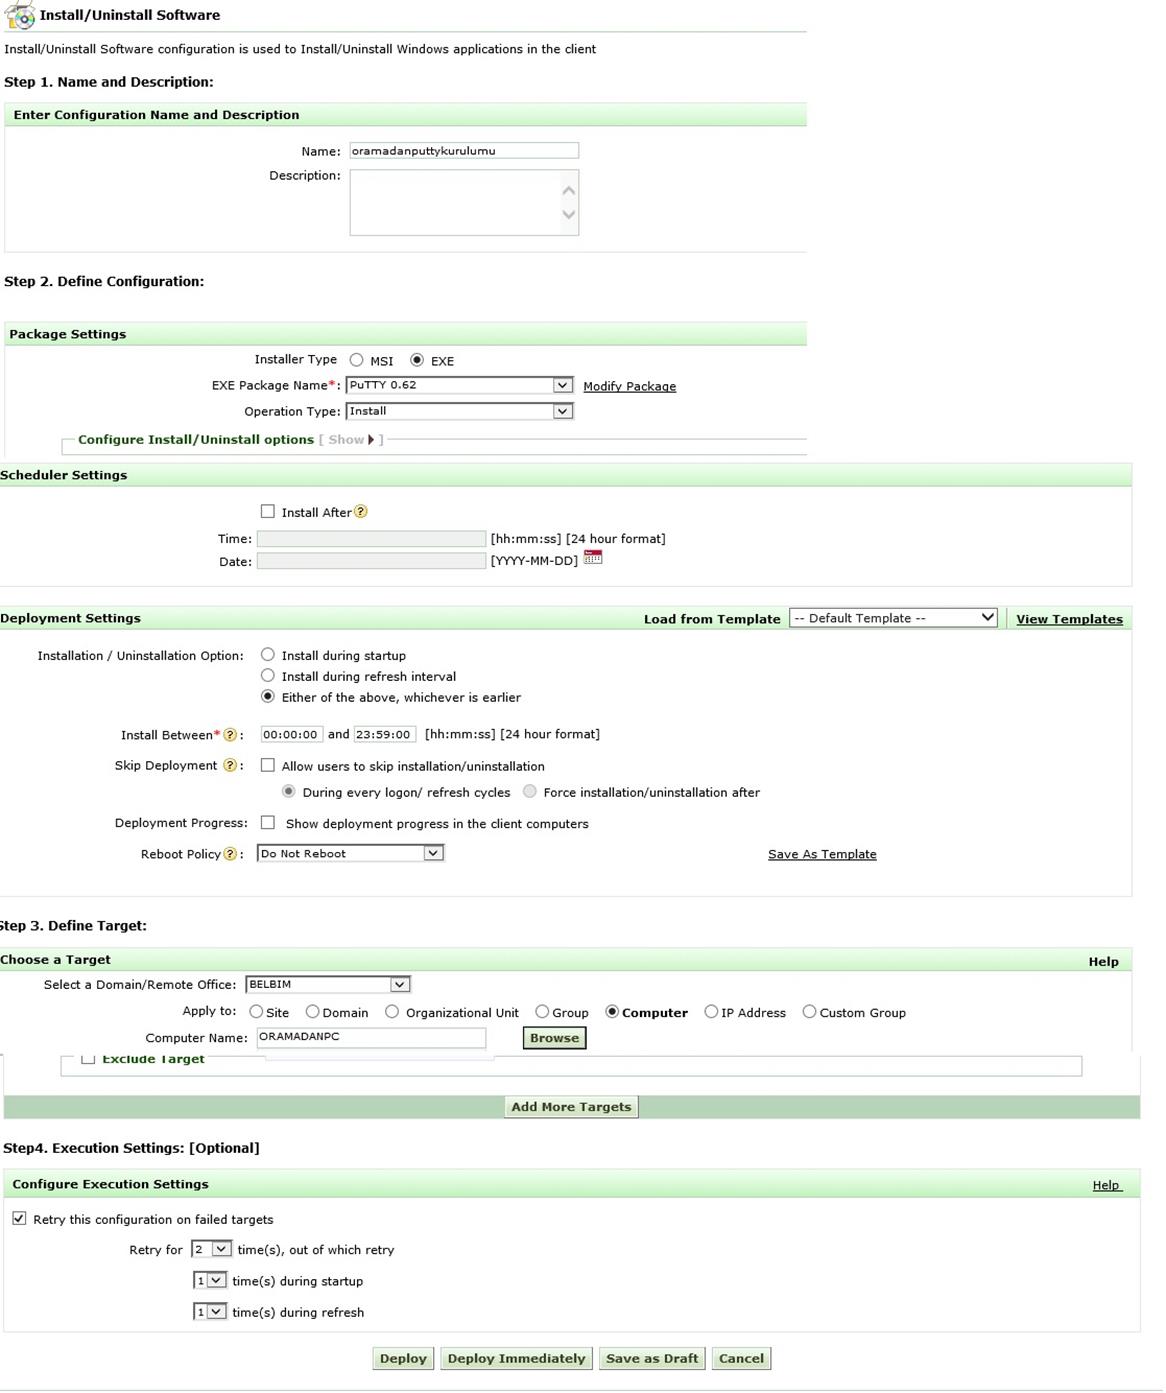This screenshot has width=1166, height=1393.
Task: Open the times during startup dropdown
Action: pyautogui.click(x=209, y=1280)
